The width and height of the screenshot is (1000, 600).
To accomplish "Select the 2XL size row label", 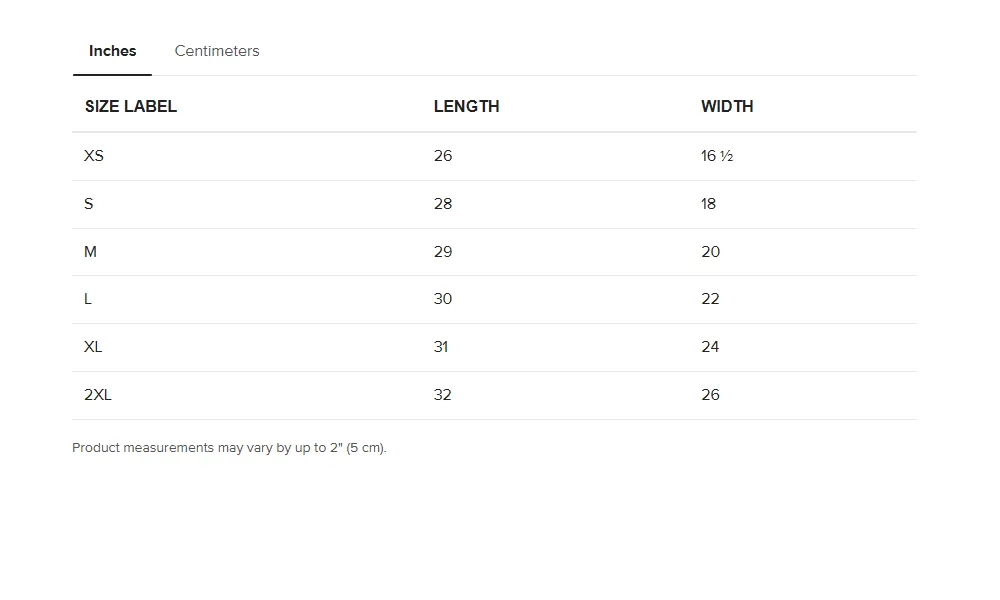I will pos(98,395).
